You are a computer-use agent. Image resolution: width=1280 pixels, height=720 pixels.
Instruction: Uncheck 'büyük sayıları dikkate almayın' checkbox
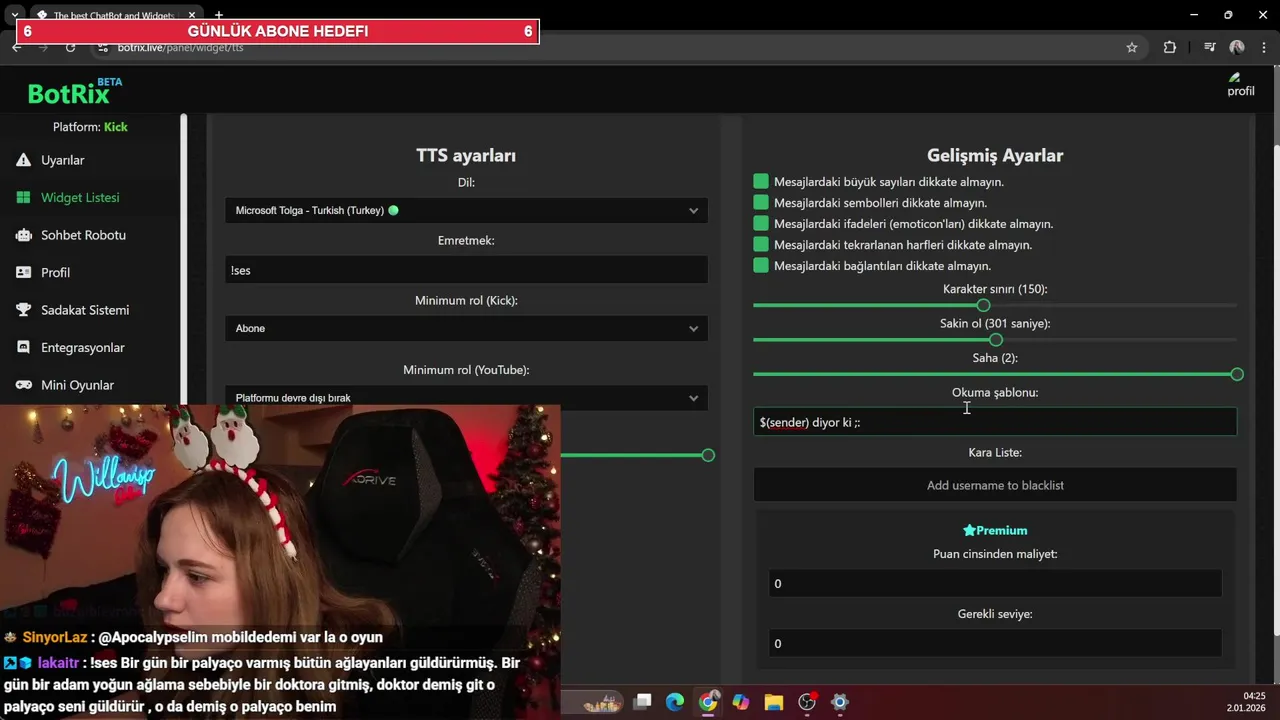point(761,181)
